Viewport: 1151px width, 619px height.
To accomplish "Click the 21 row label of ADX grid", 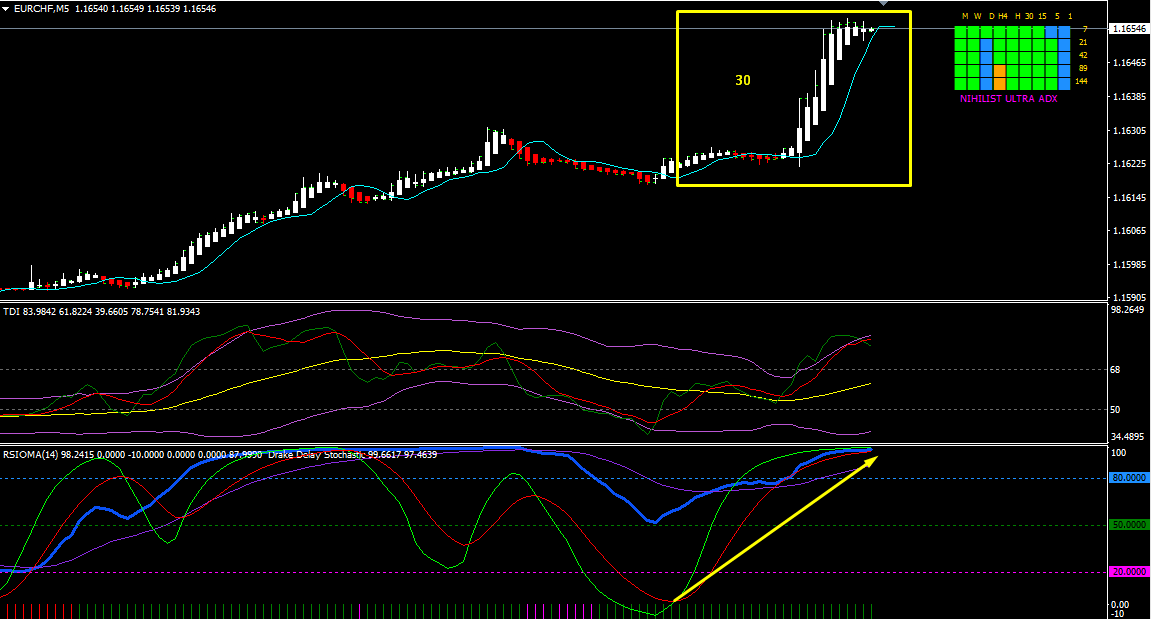I will (x=1083, y=43).
